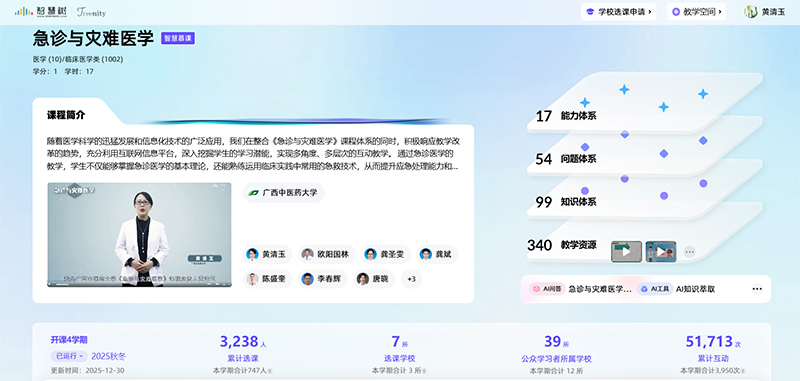Click the course title 急诊与灾难医学

[93, 38]
